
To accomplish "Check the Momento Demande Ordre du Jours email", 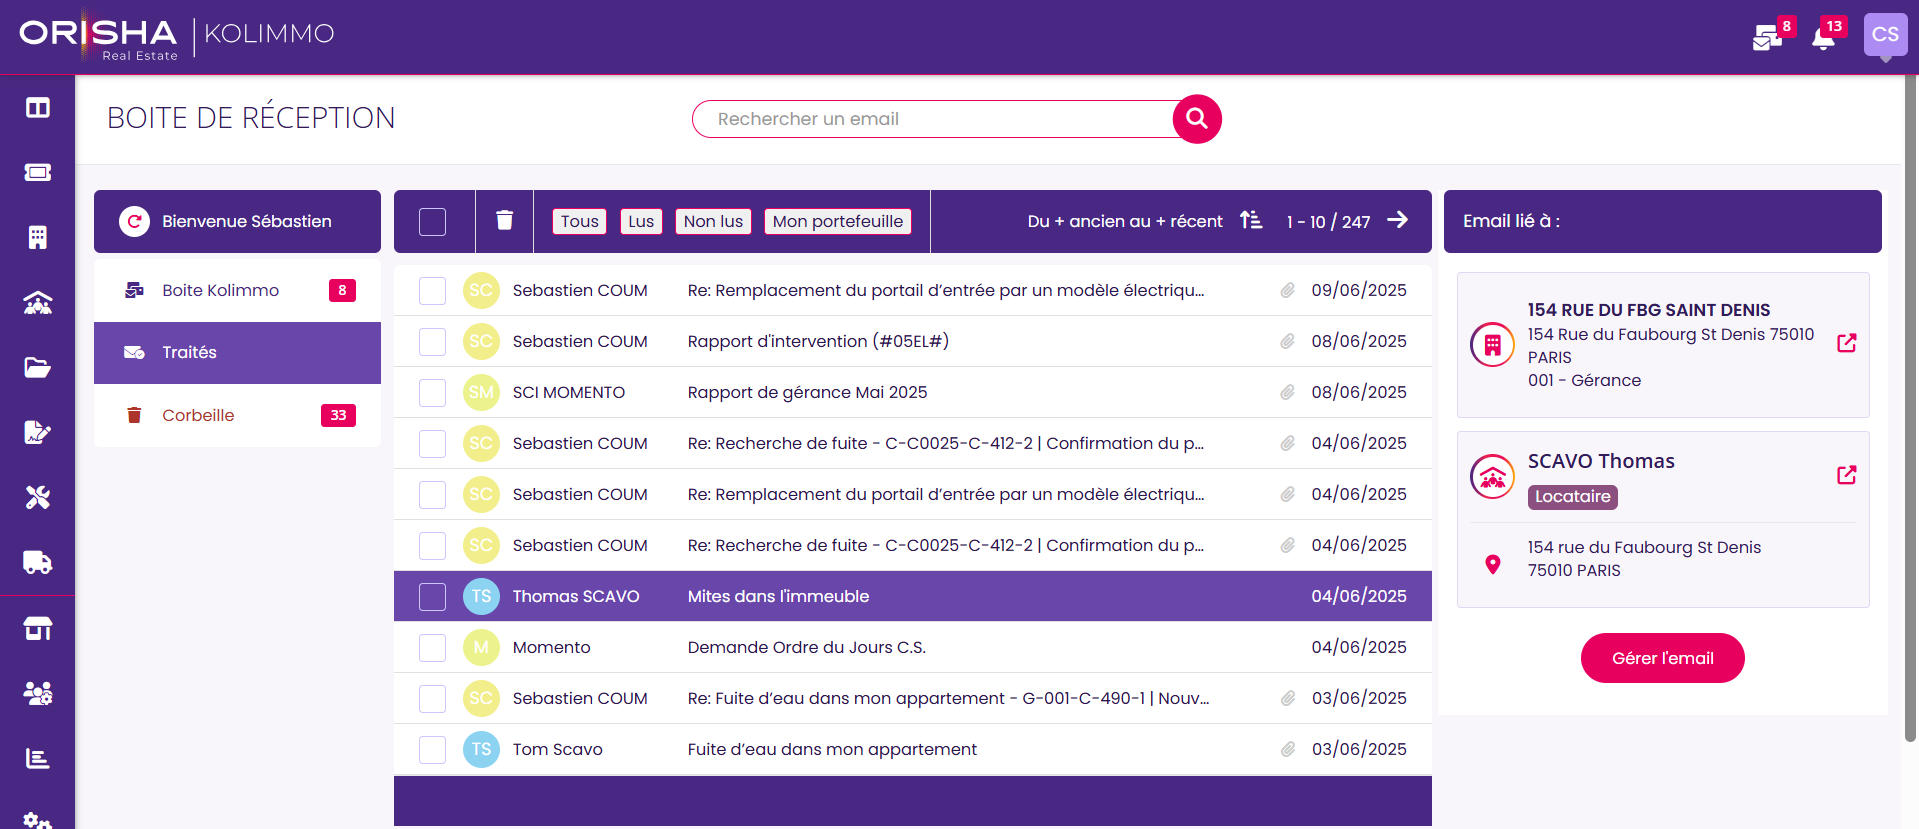I will tap(432, 647).
